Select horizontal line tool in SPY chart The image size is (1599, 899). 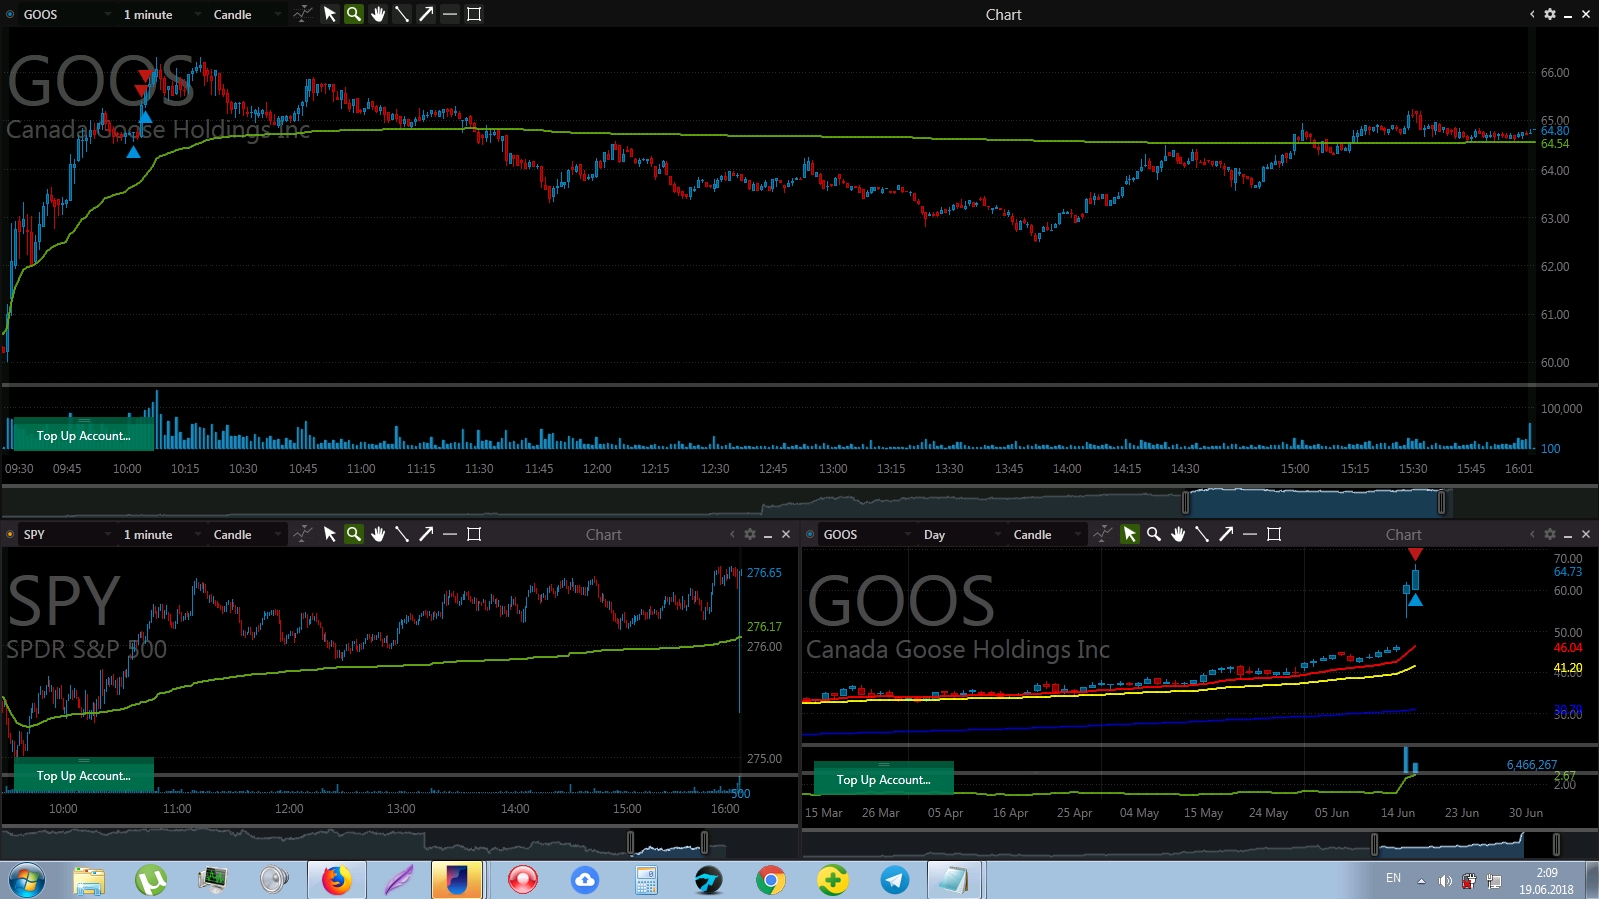[x=450, y=534]
